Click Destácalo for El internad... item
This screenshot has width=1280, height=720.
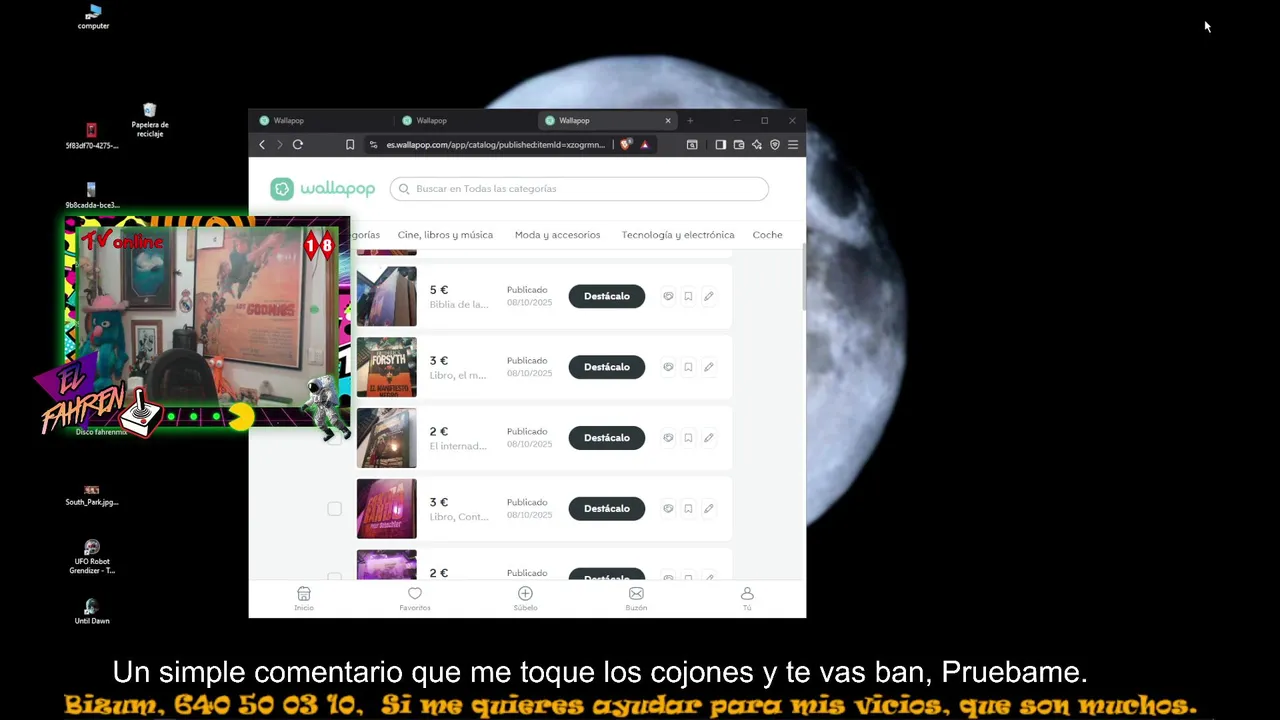[x=607, y=438]
